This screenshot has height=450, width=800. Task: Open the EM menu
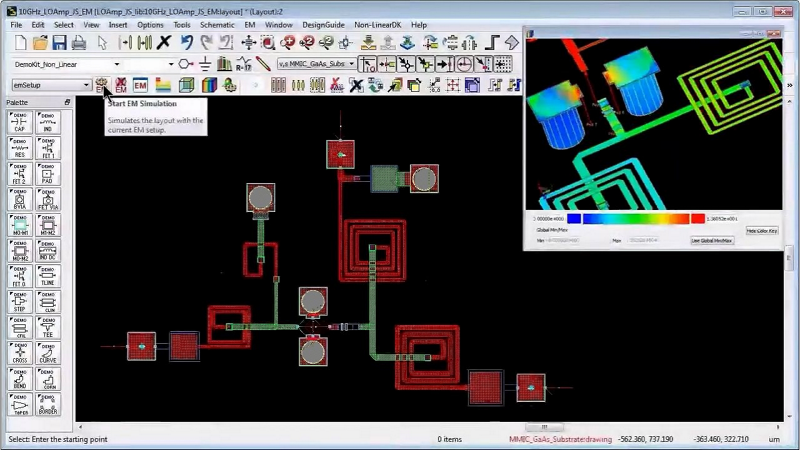coord(249,24)
